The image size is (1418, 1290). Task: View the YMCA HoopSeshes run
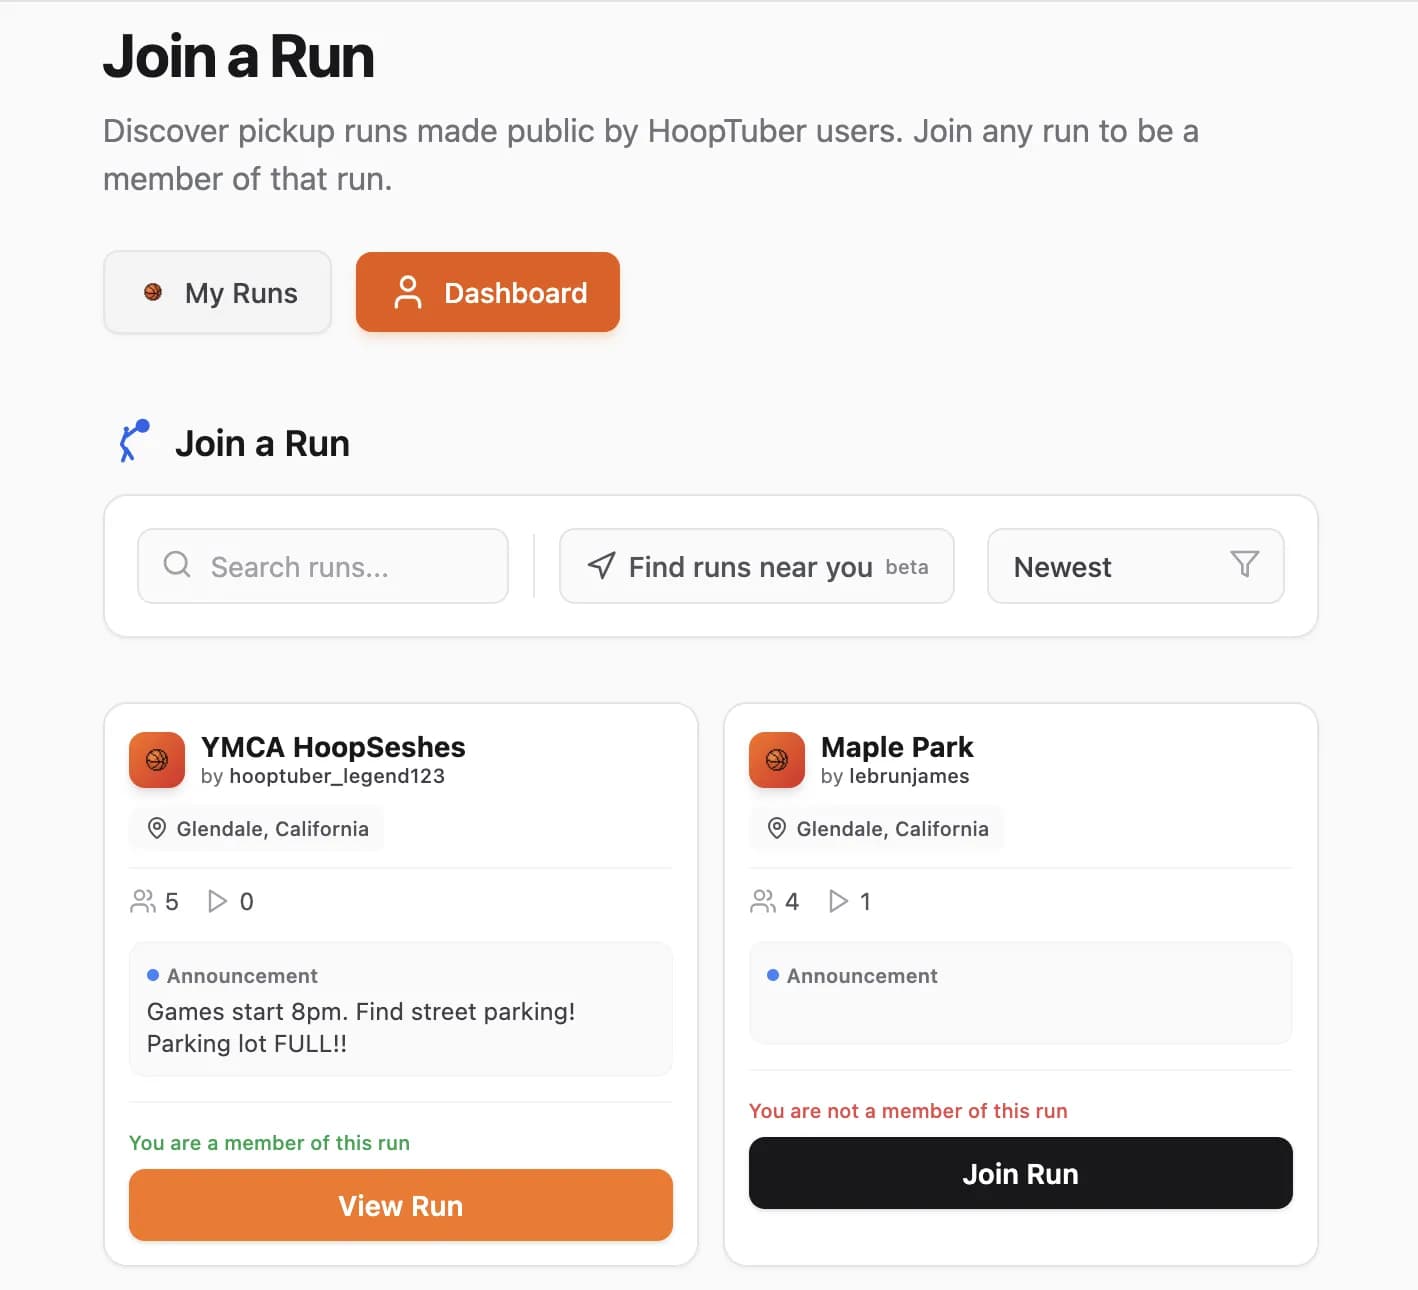400,1205
